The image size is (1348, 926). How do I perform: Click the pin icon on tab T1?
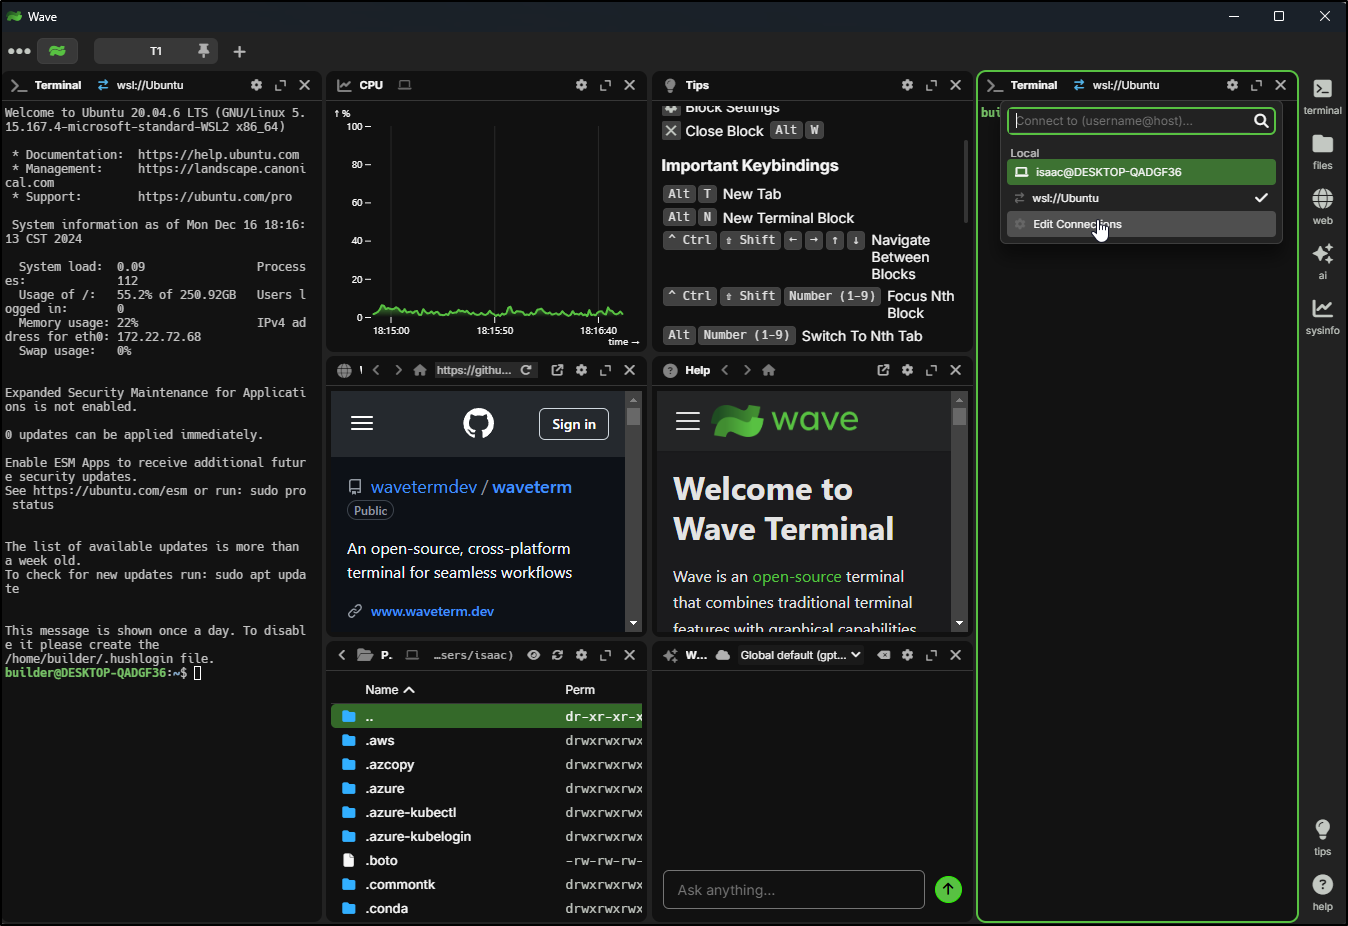click(x=204, y=50)
